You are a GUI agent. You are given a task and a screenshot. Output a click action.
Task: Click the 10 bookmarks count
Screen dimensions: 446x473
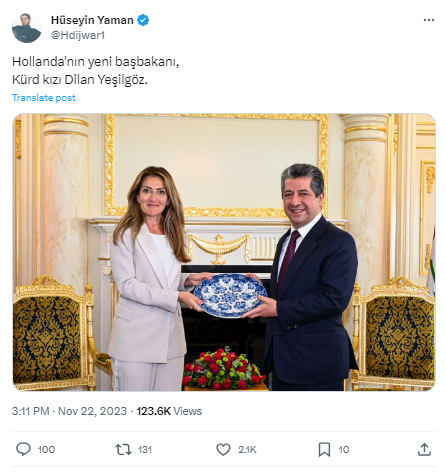coord(344,450)
